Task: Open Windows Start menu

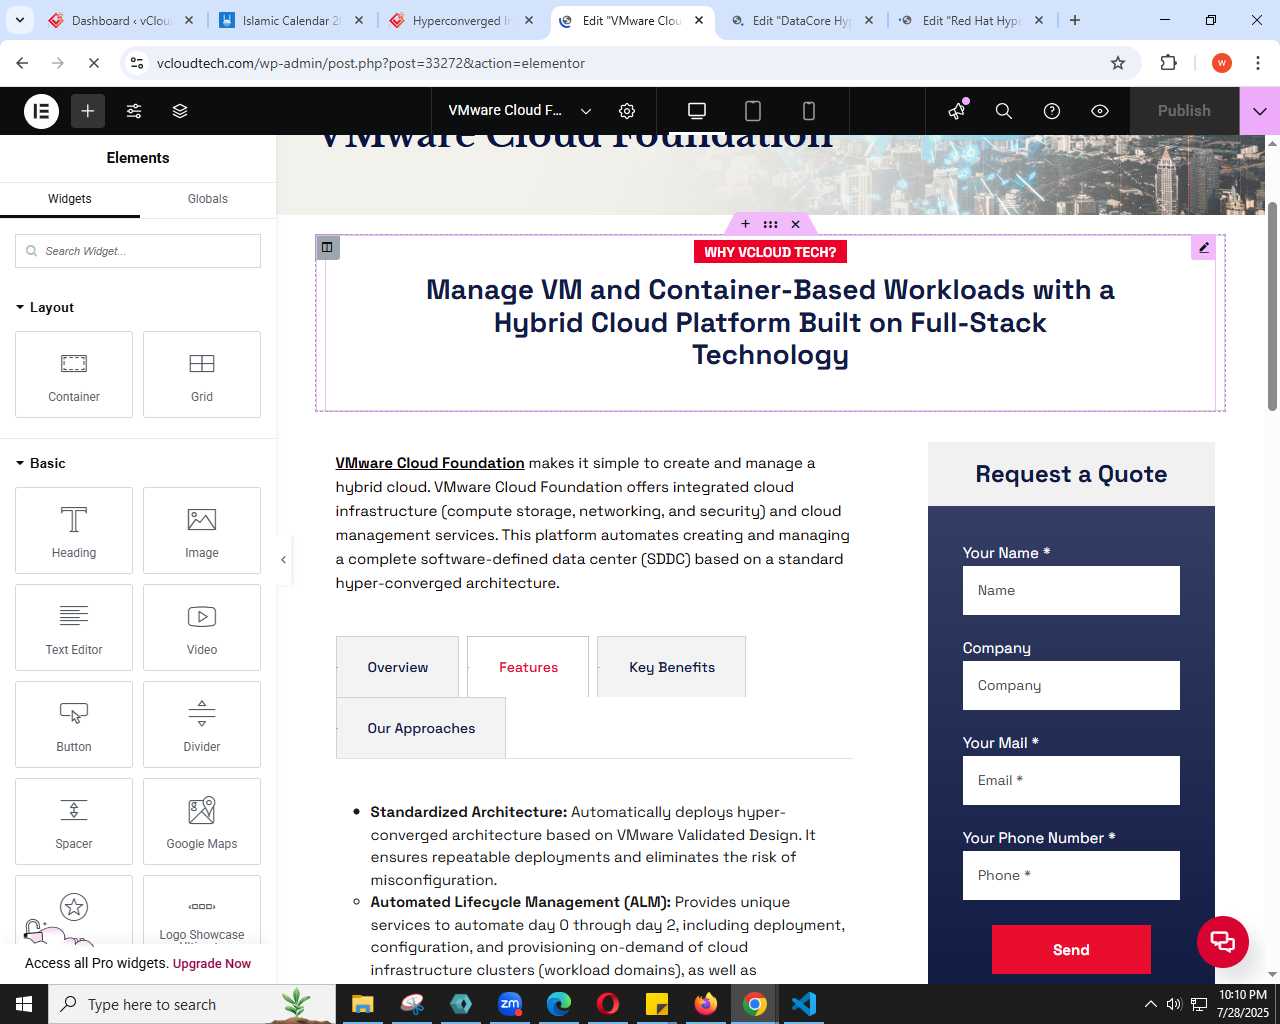Action: pos(24,1004)
